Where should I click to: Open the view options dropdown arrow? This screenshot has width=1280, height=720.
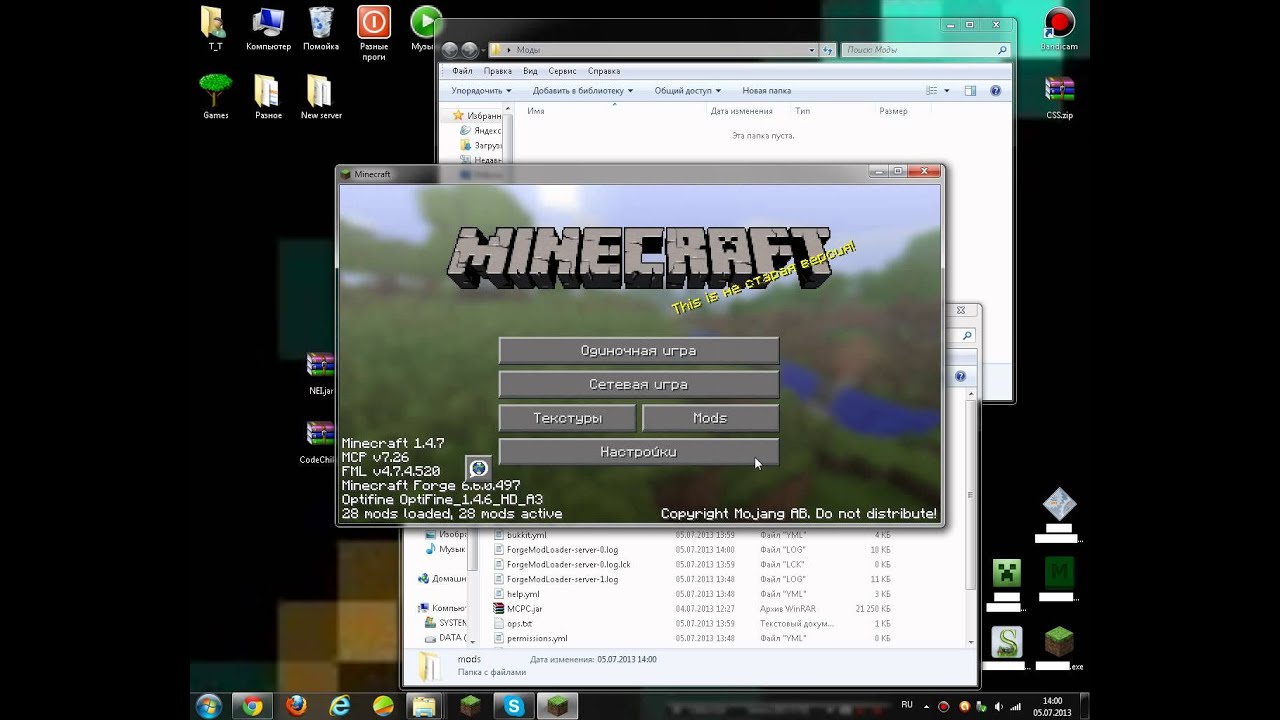coord(945,91)
